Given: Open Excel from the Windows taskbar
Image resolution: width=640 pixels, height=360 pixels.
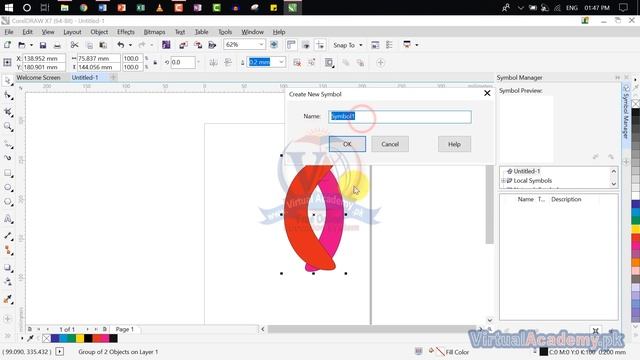Looking at the screenshot, I should 141,7.
